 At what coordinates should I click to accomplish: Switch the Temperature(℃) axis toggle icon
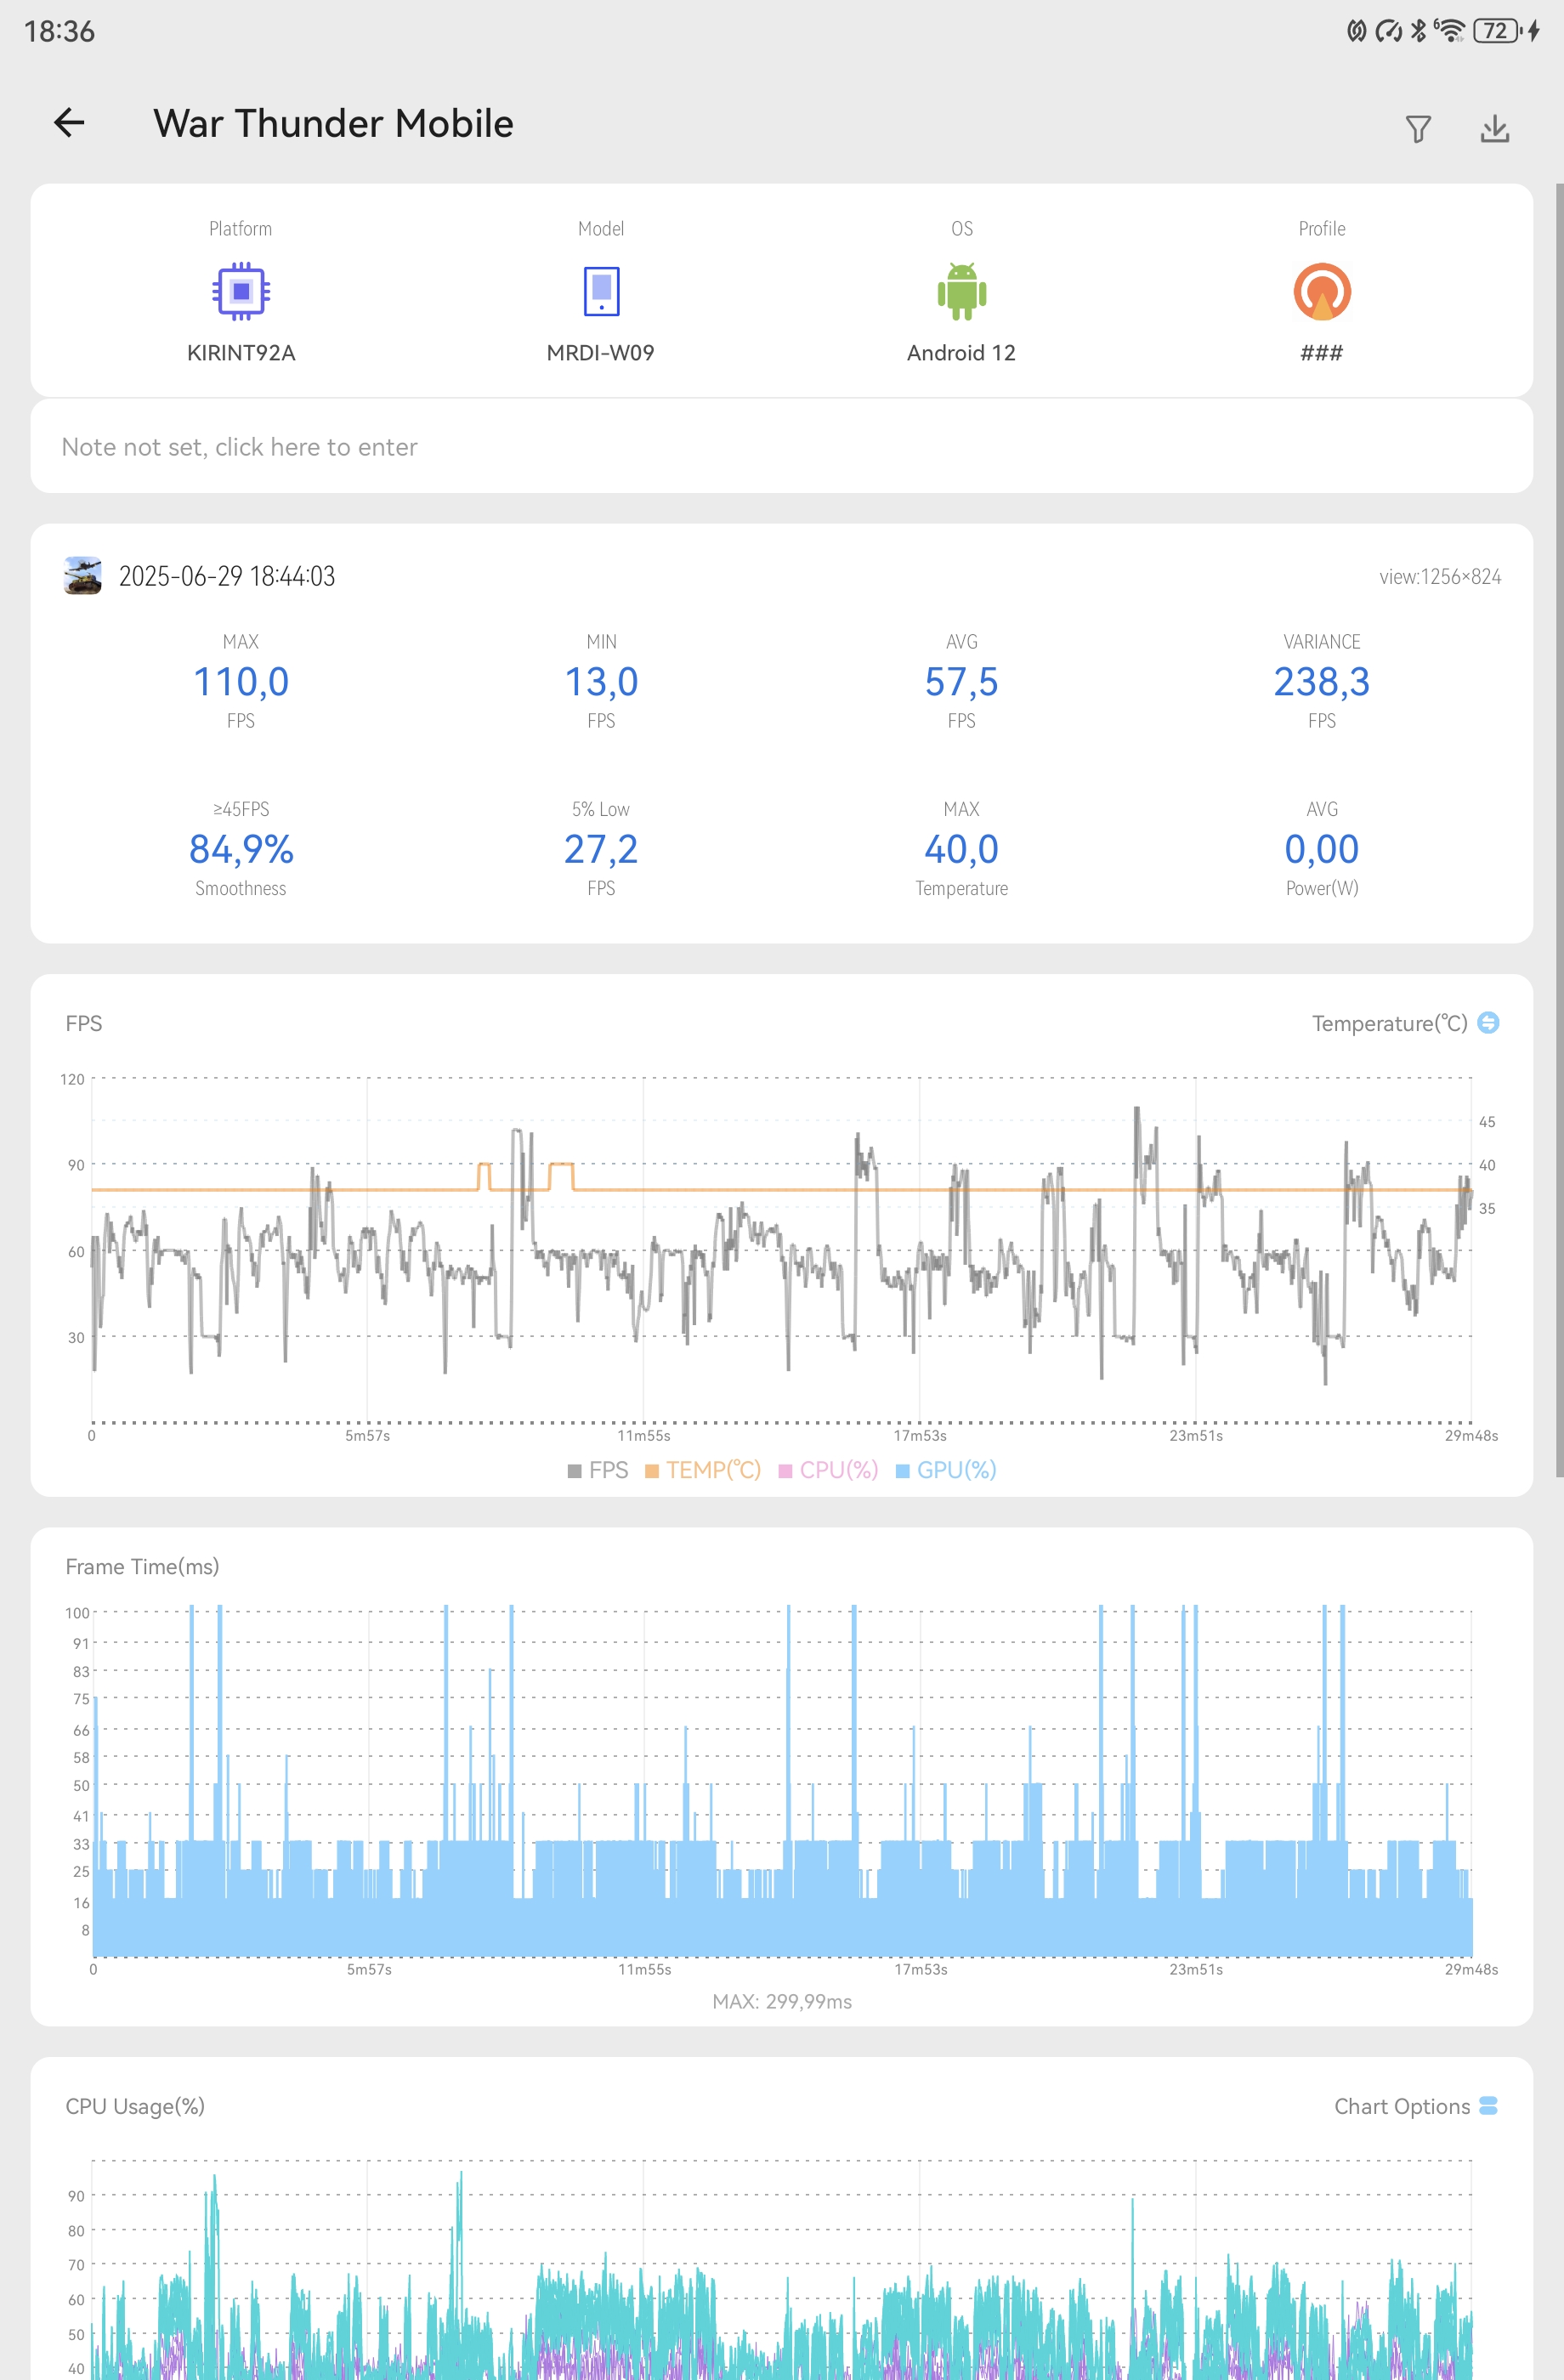[x=1488, y=1022]
